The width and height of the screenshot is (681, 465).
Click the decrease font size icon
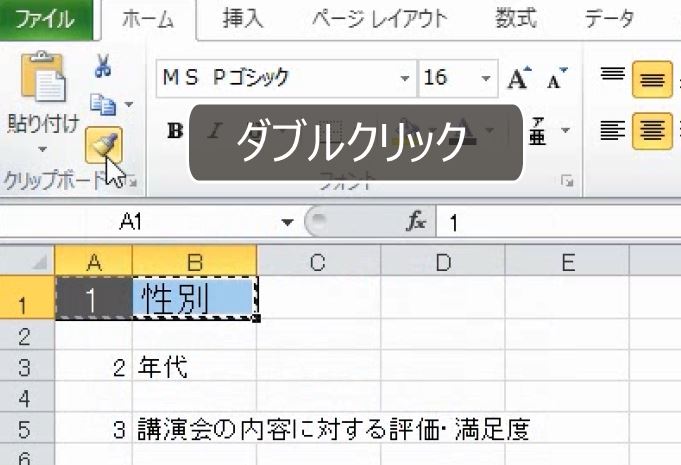557,78
